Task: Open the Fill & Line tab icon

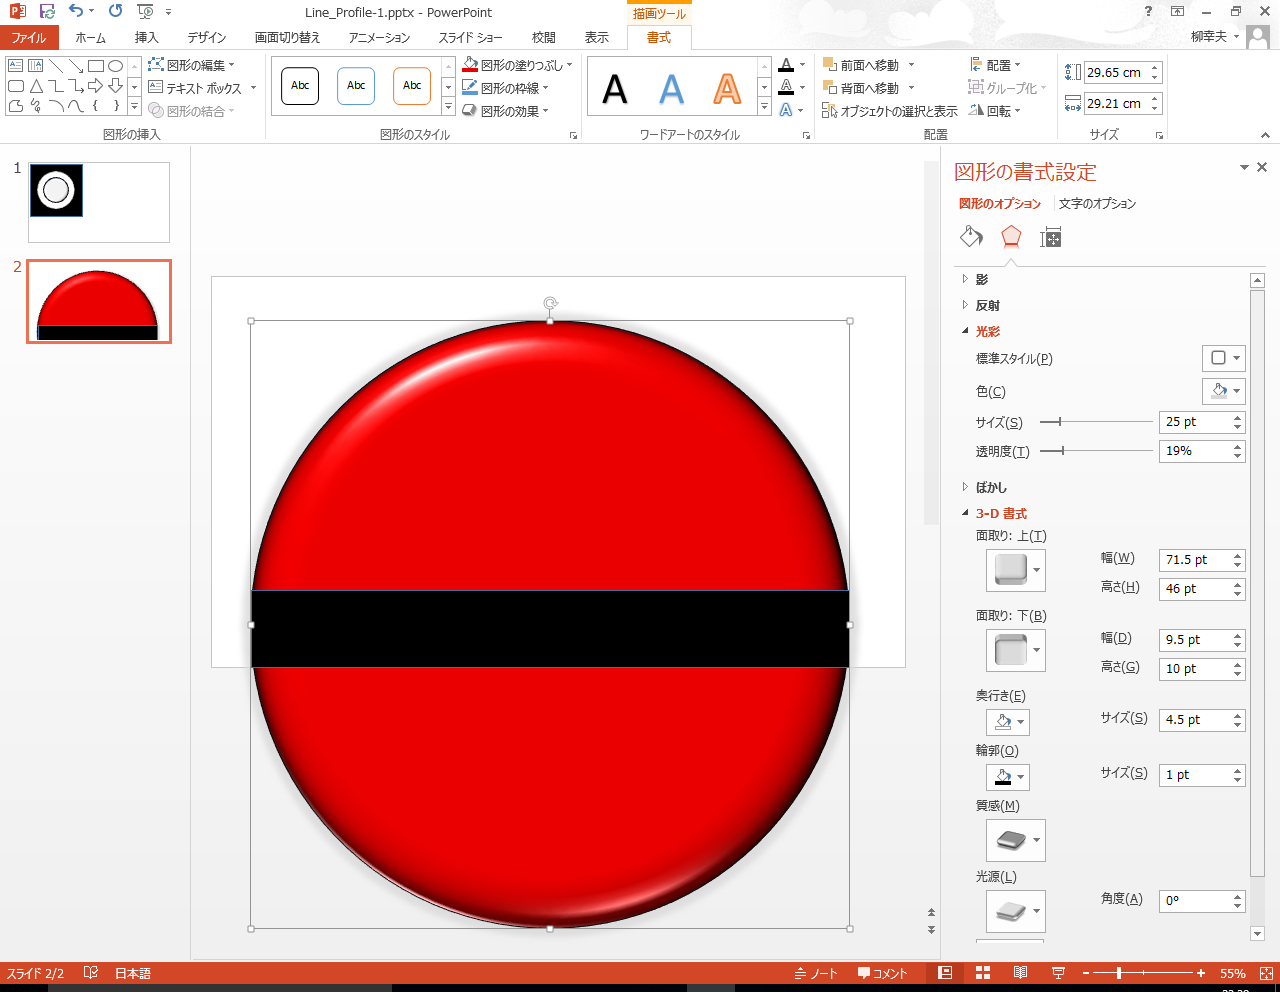Action: point(971,237)
